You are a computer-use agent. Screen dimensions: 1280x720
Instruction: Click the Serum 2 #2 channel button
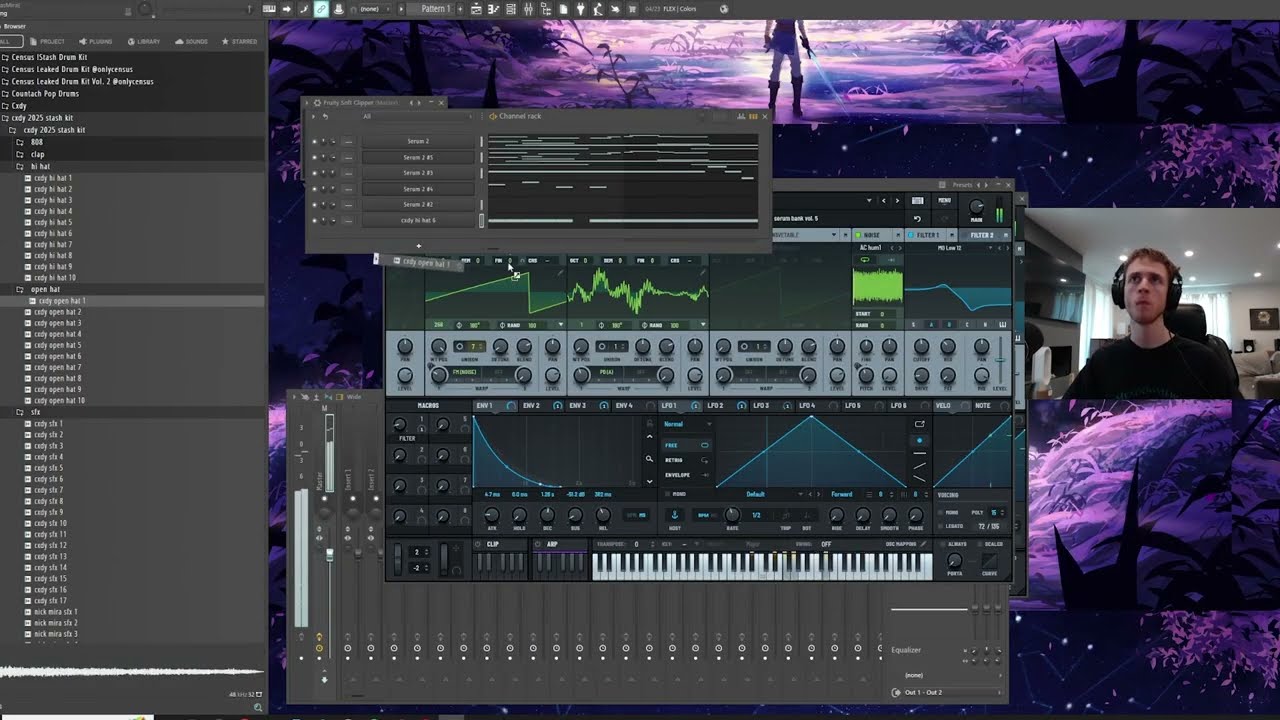(418, 205)
